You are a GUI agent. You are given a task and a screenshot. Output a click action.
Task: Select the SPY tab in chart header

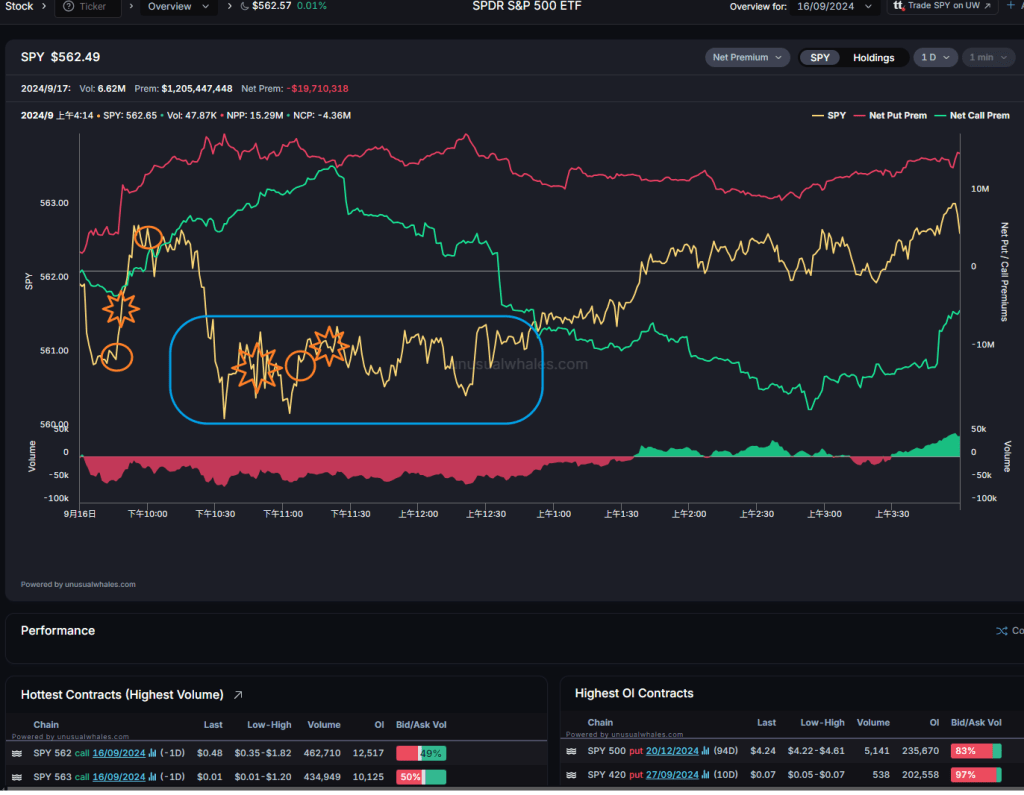[820, 57]
